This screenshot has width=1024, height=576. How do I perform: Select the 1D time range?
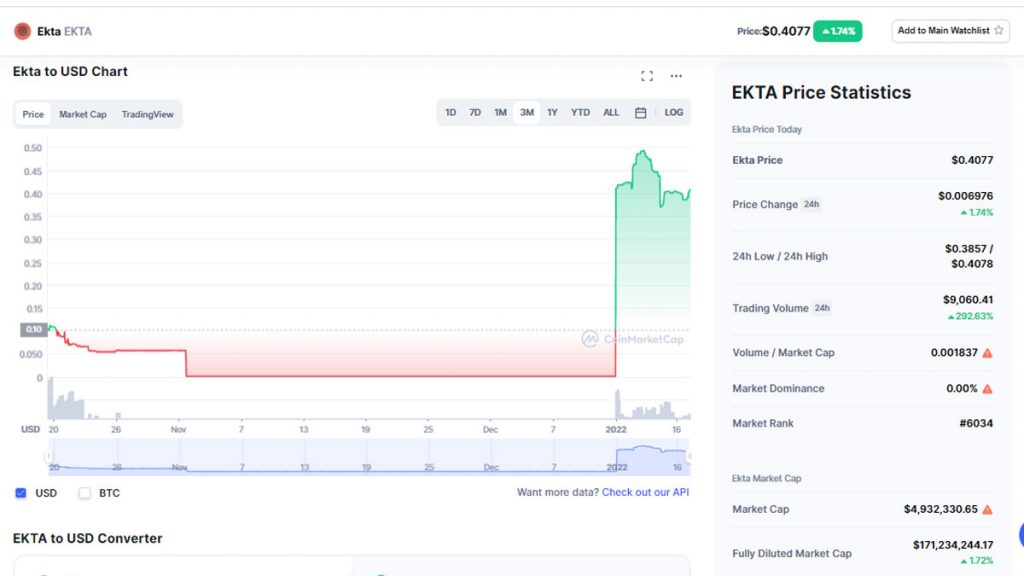[x=451, y=112]
